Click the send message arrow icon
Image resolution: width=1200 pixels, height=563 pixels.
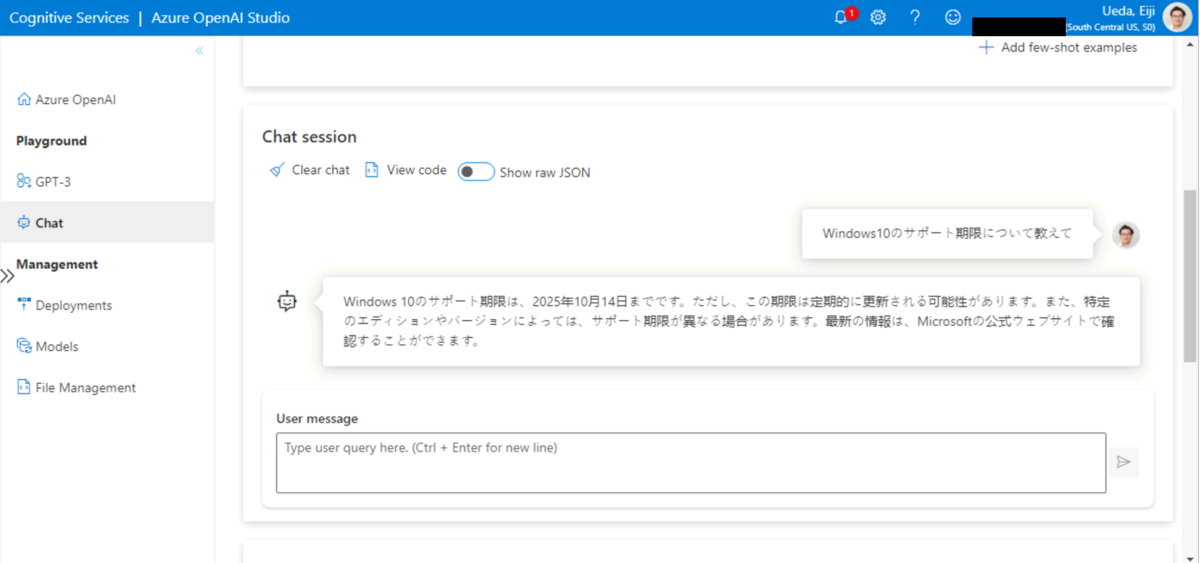click(x=1124, y=462)
